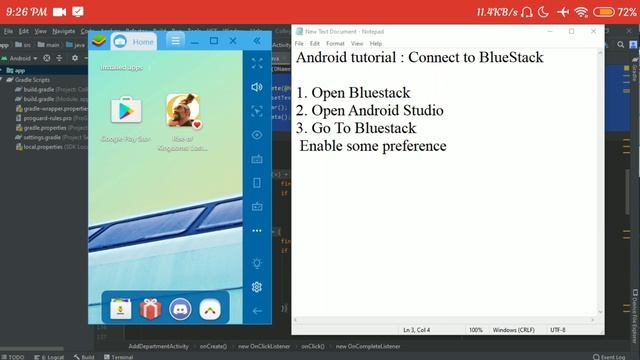640x360 pixels.
Task: Click AddDepartmentActivity in code breadcrumb
Action: click(x=158, y=347)
